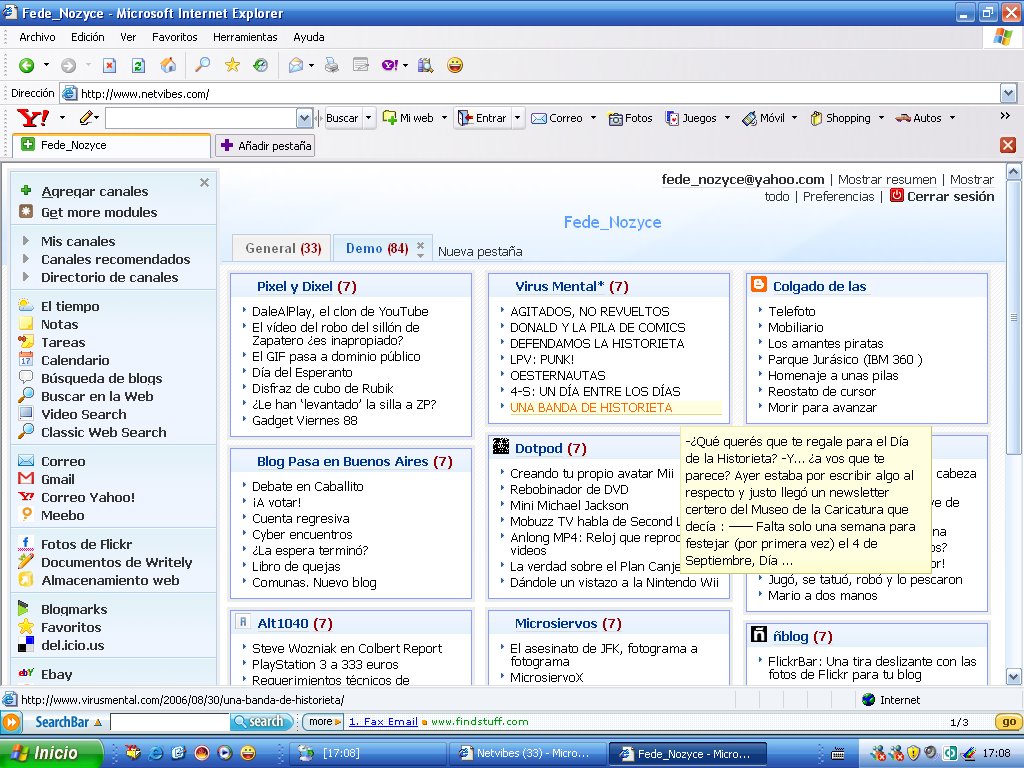Open the Get more modules link
This screenshot has height=768, width=1024.
[99, 212]
